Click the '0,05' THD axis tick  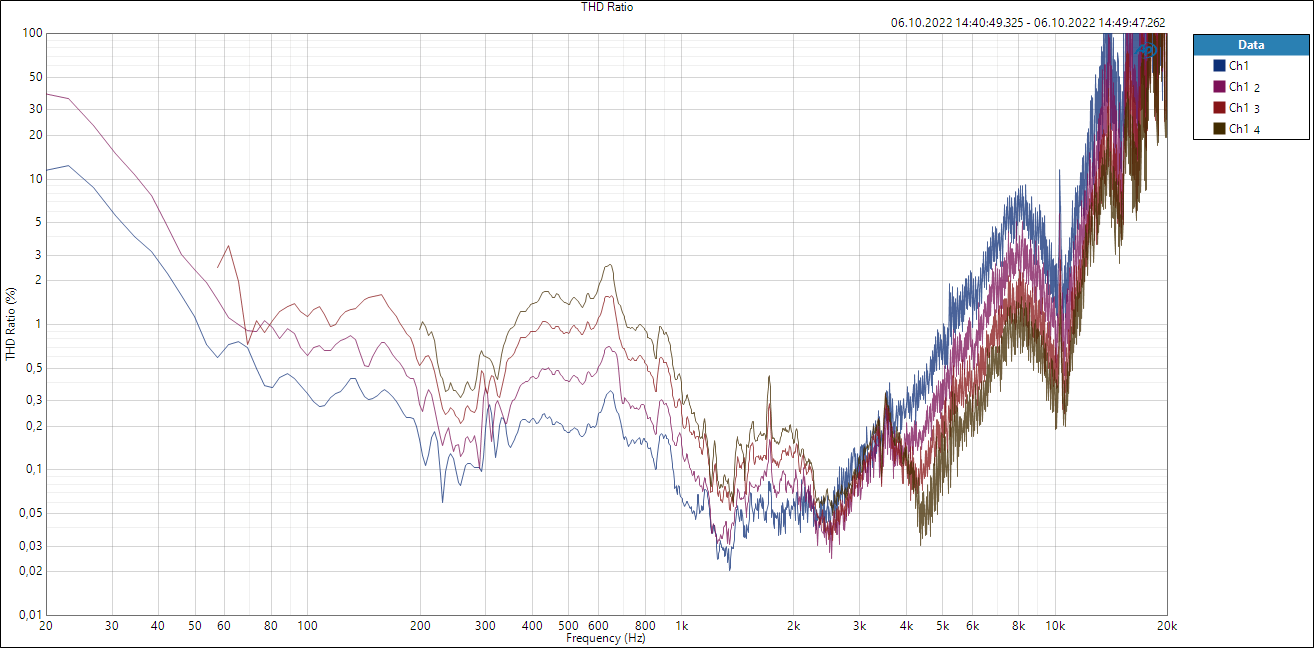(30, 513)
